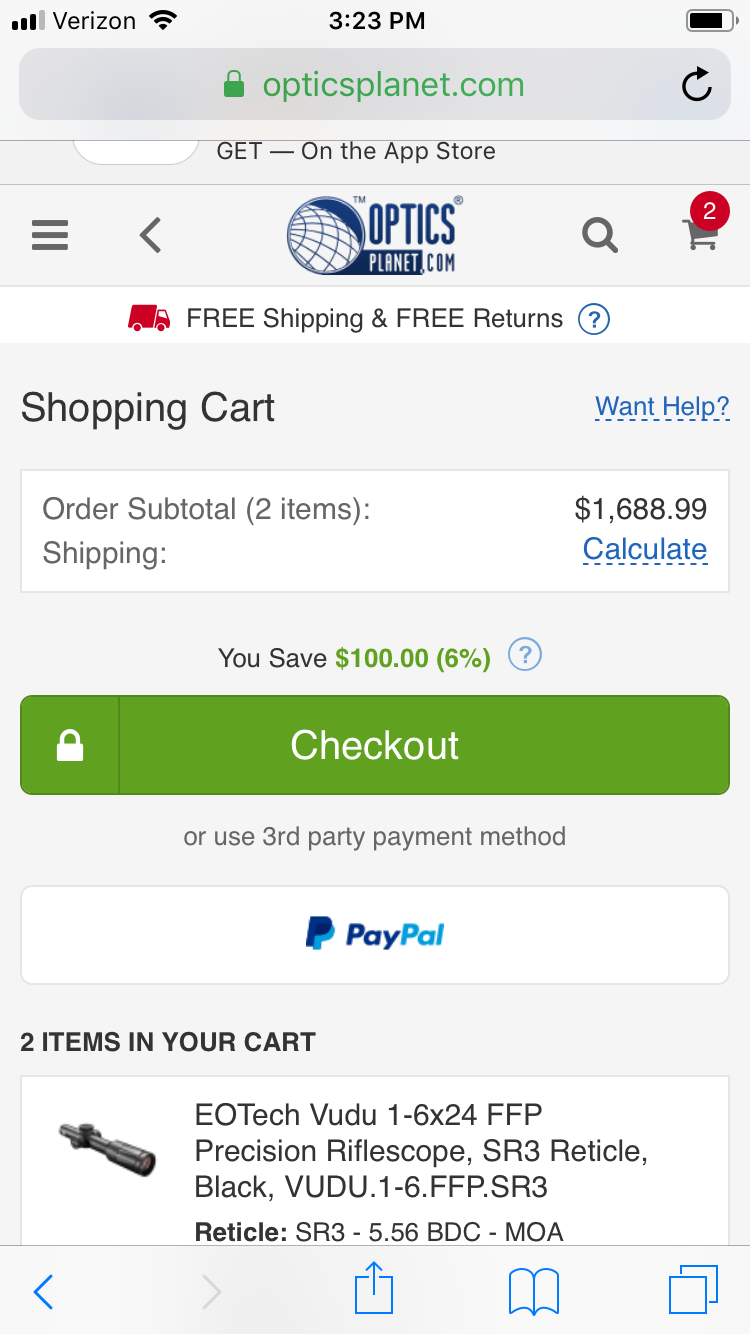The image size is (750, 1334).
Task: Tap the site header back chevron
Action: (x=150, y=236)
